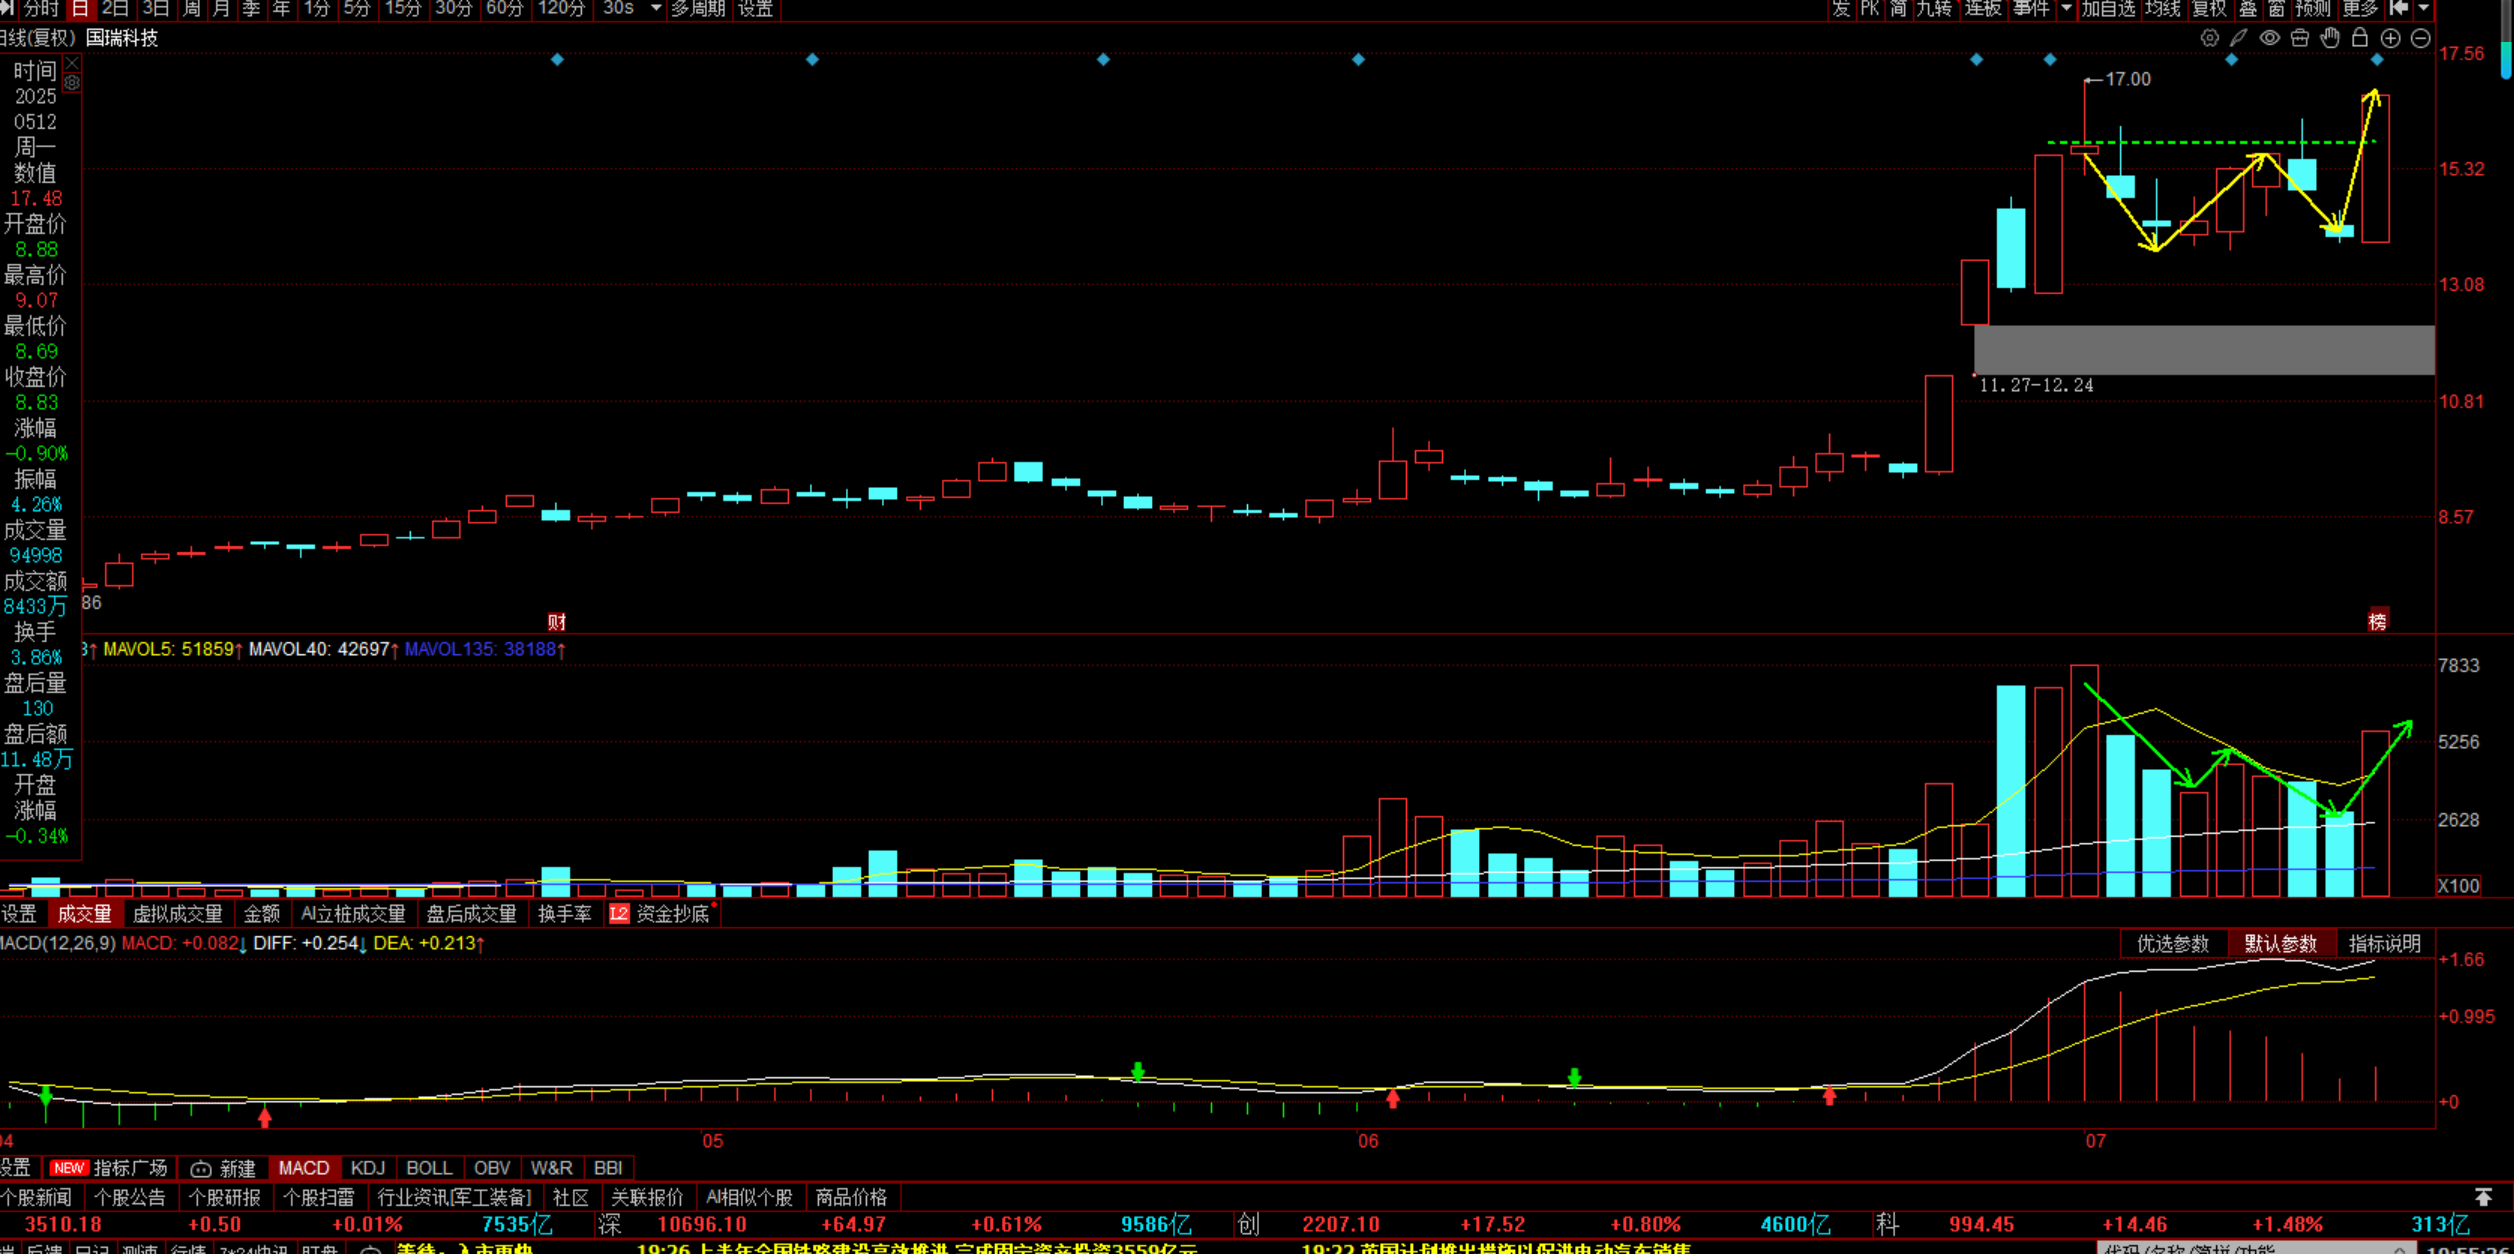Expand the dropdown beside collapse arrow
The height and width of the screenshot is (1254, 2514).
point(2423,8)
